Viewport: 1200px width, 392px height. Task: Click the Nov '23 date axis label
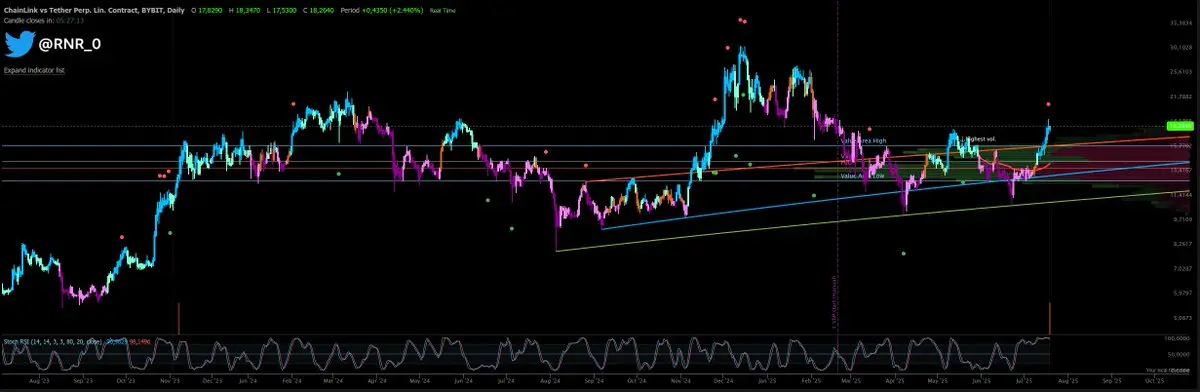pyautogui.click(x=171, y=381)
